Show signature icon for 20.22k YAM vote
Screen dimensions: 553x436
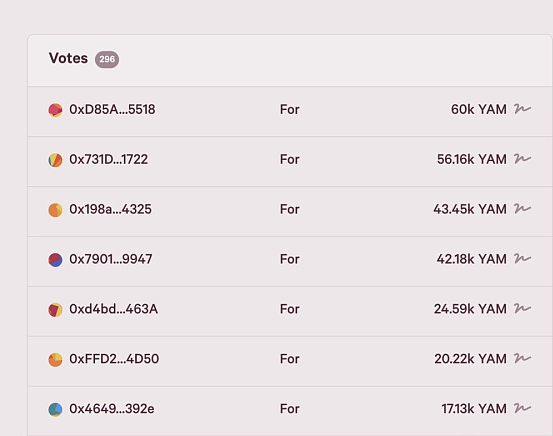522,358
